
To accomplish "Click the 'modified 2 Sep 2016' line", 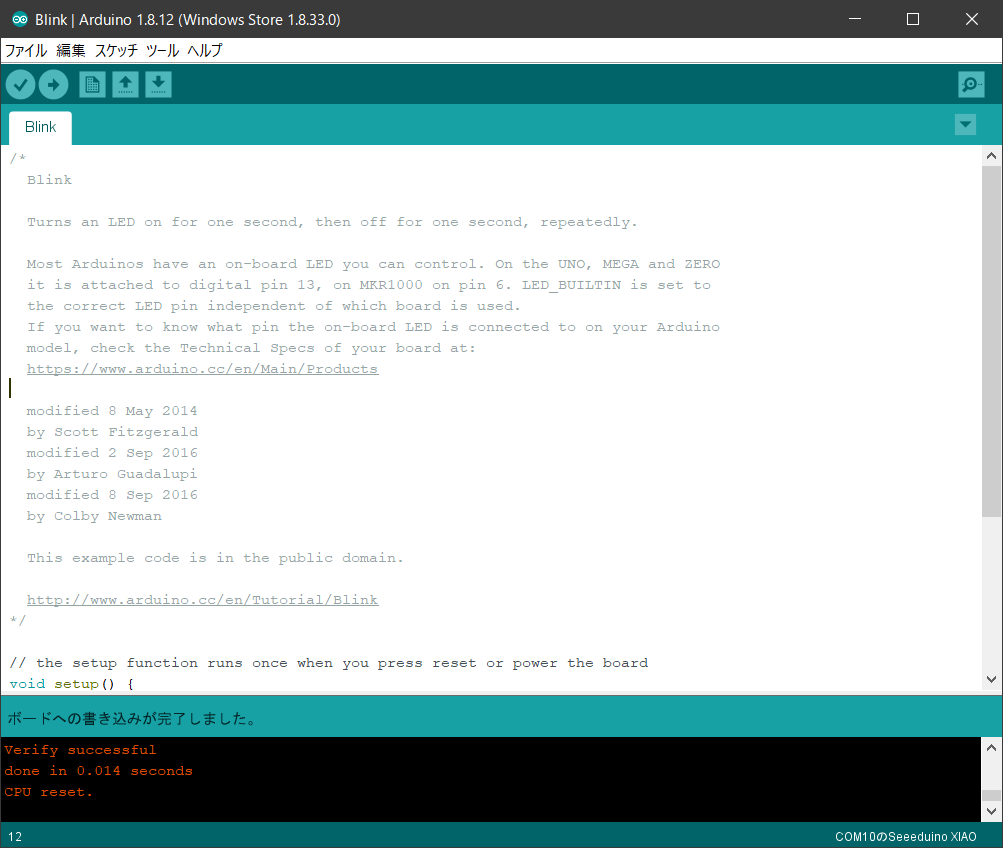I will tap(112, 453).
